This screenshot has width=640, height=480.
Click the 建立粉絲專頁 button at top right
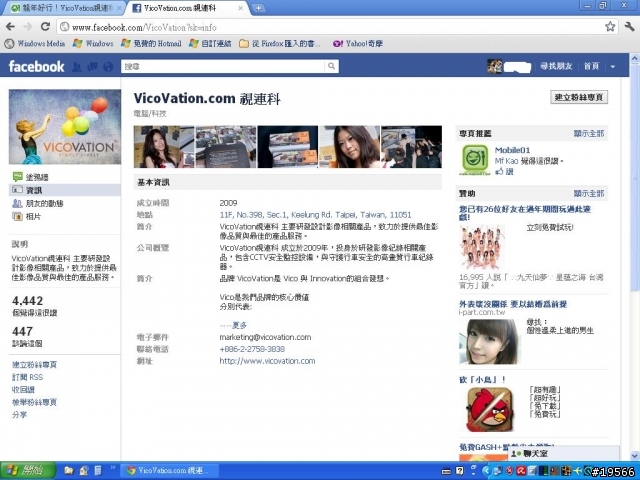pos(579,97)
